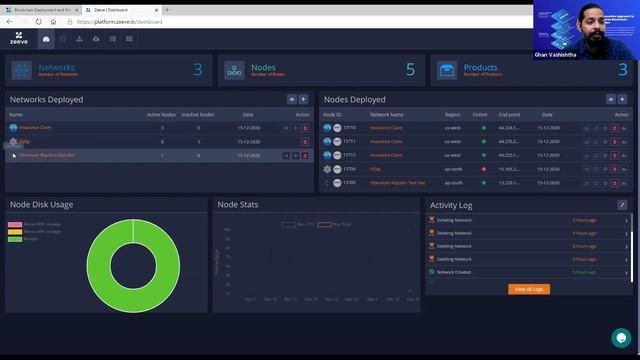Go back in the browser
The image size is (640, 360).
click(x=9, y=22)
